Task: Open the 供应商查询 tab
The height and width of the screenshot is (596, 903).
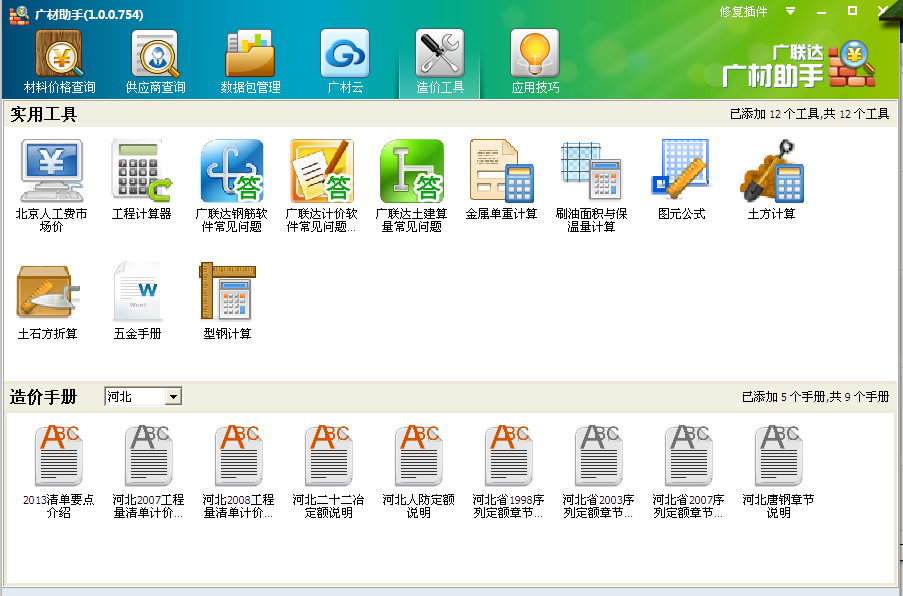Action: coord(155,62)
